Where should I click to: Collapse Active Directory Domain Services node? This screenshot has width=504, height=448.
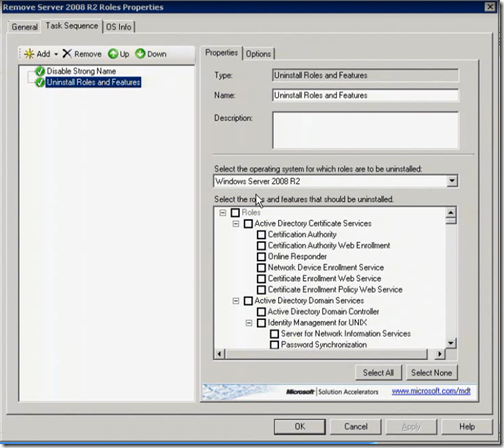[236, 301]
